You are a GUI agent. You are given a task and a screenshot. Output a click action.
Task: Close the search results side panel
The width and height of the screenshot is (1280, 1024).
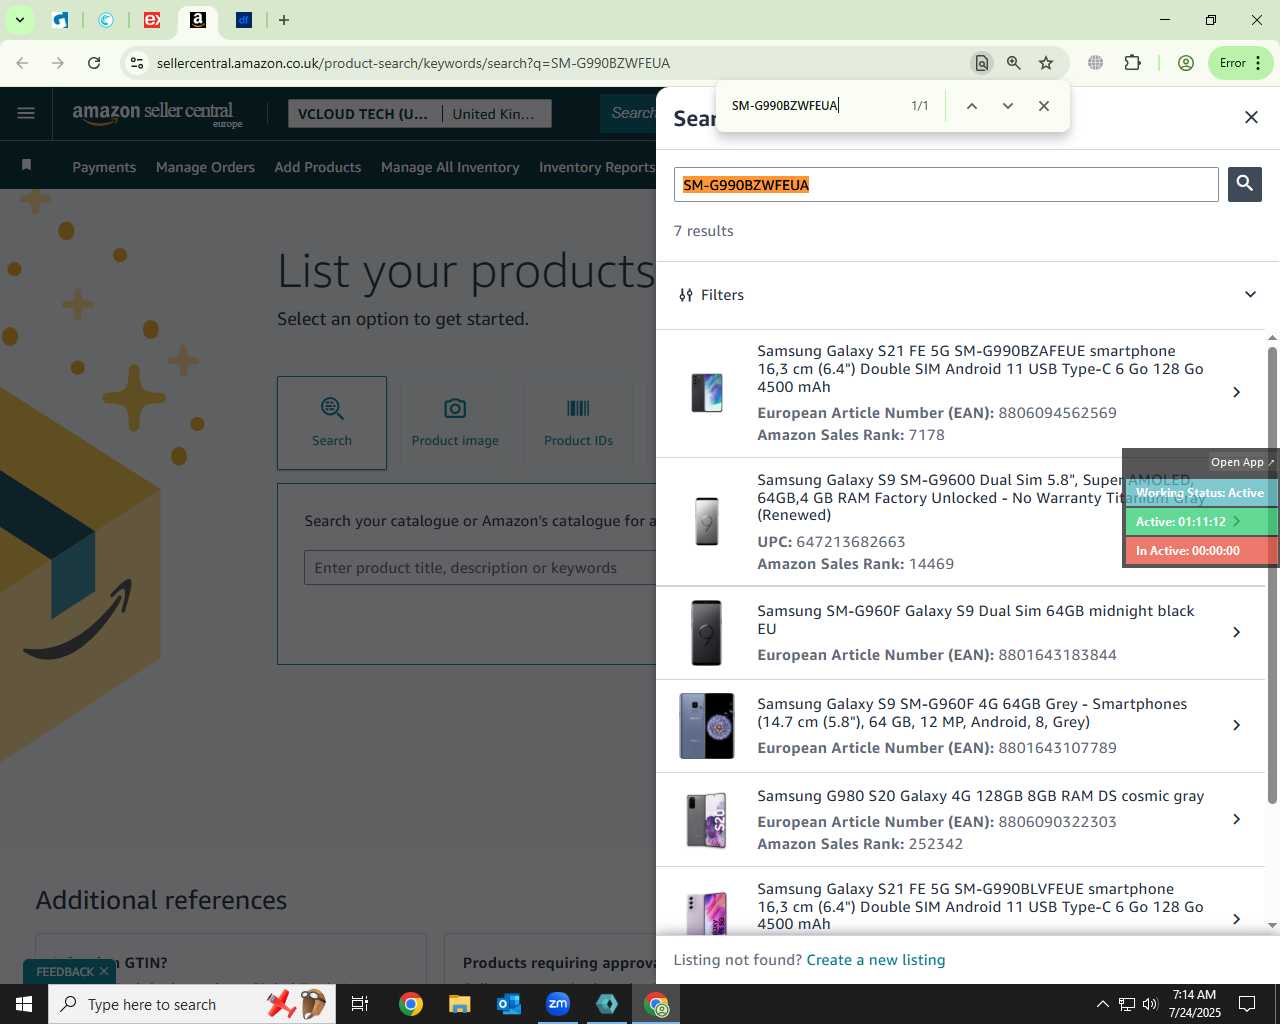coord(1251,117)
